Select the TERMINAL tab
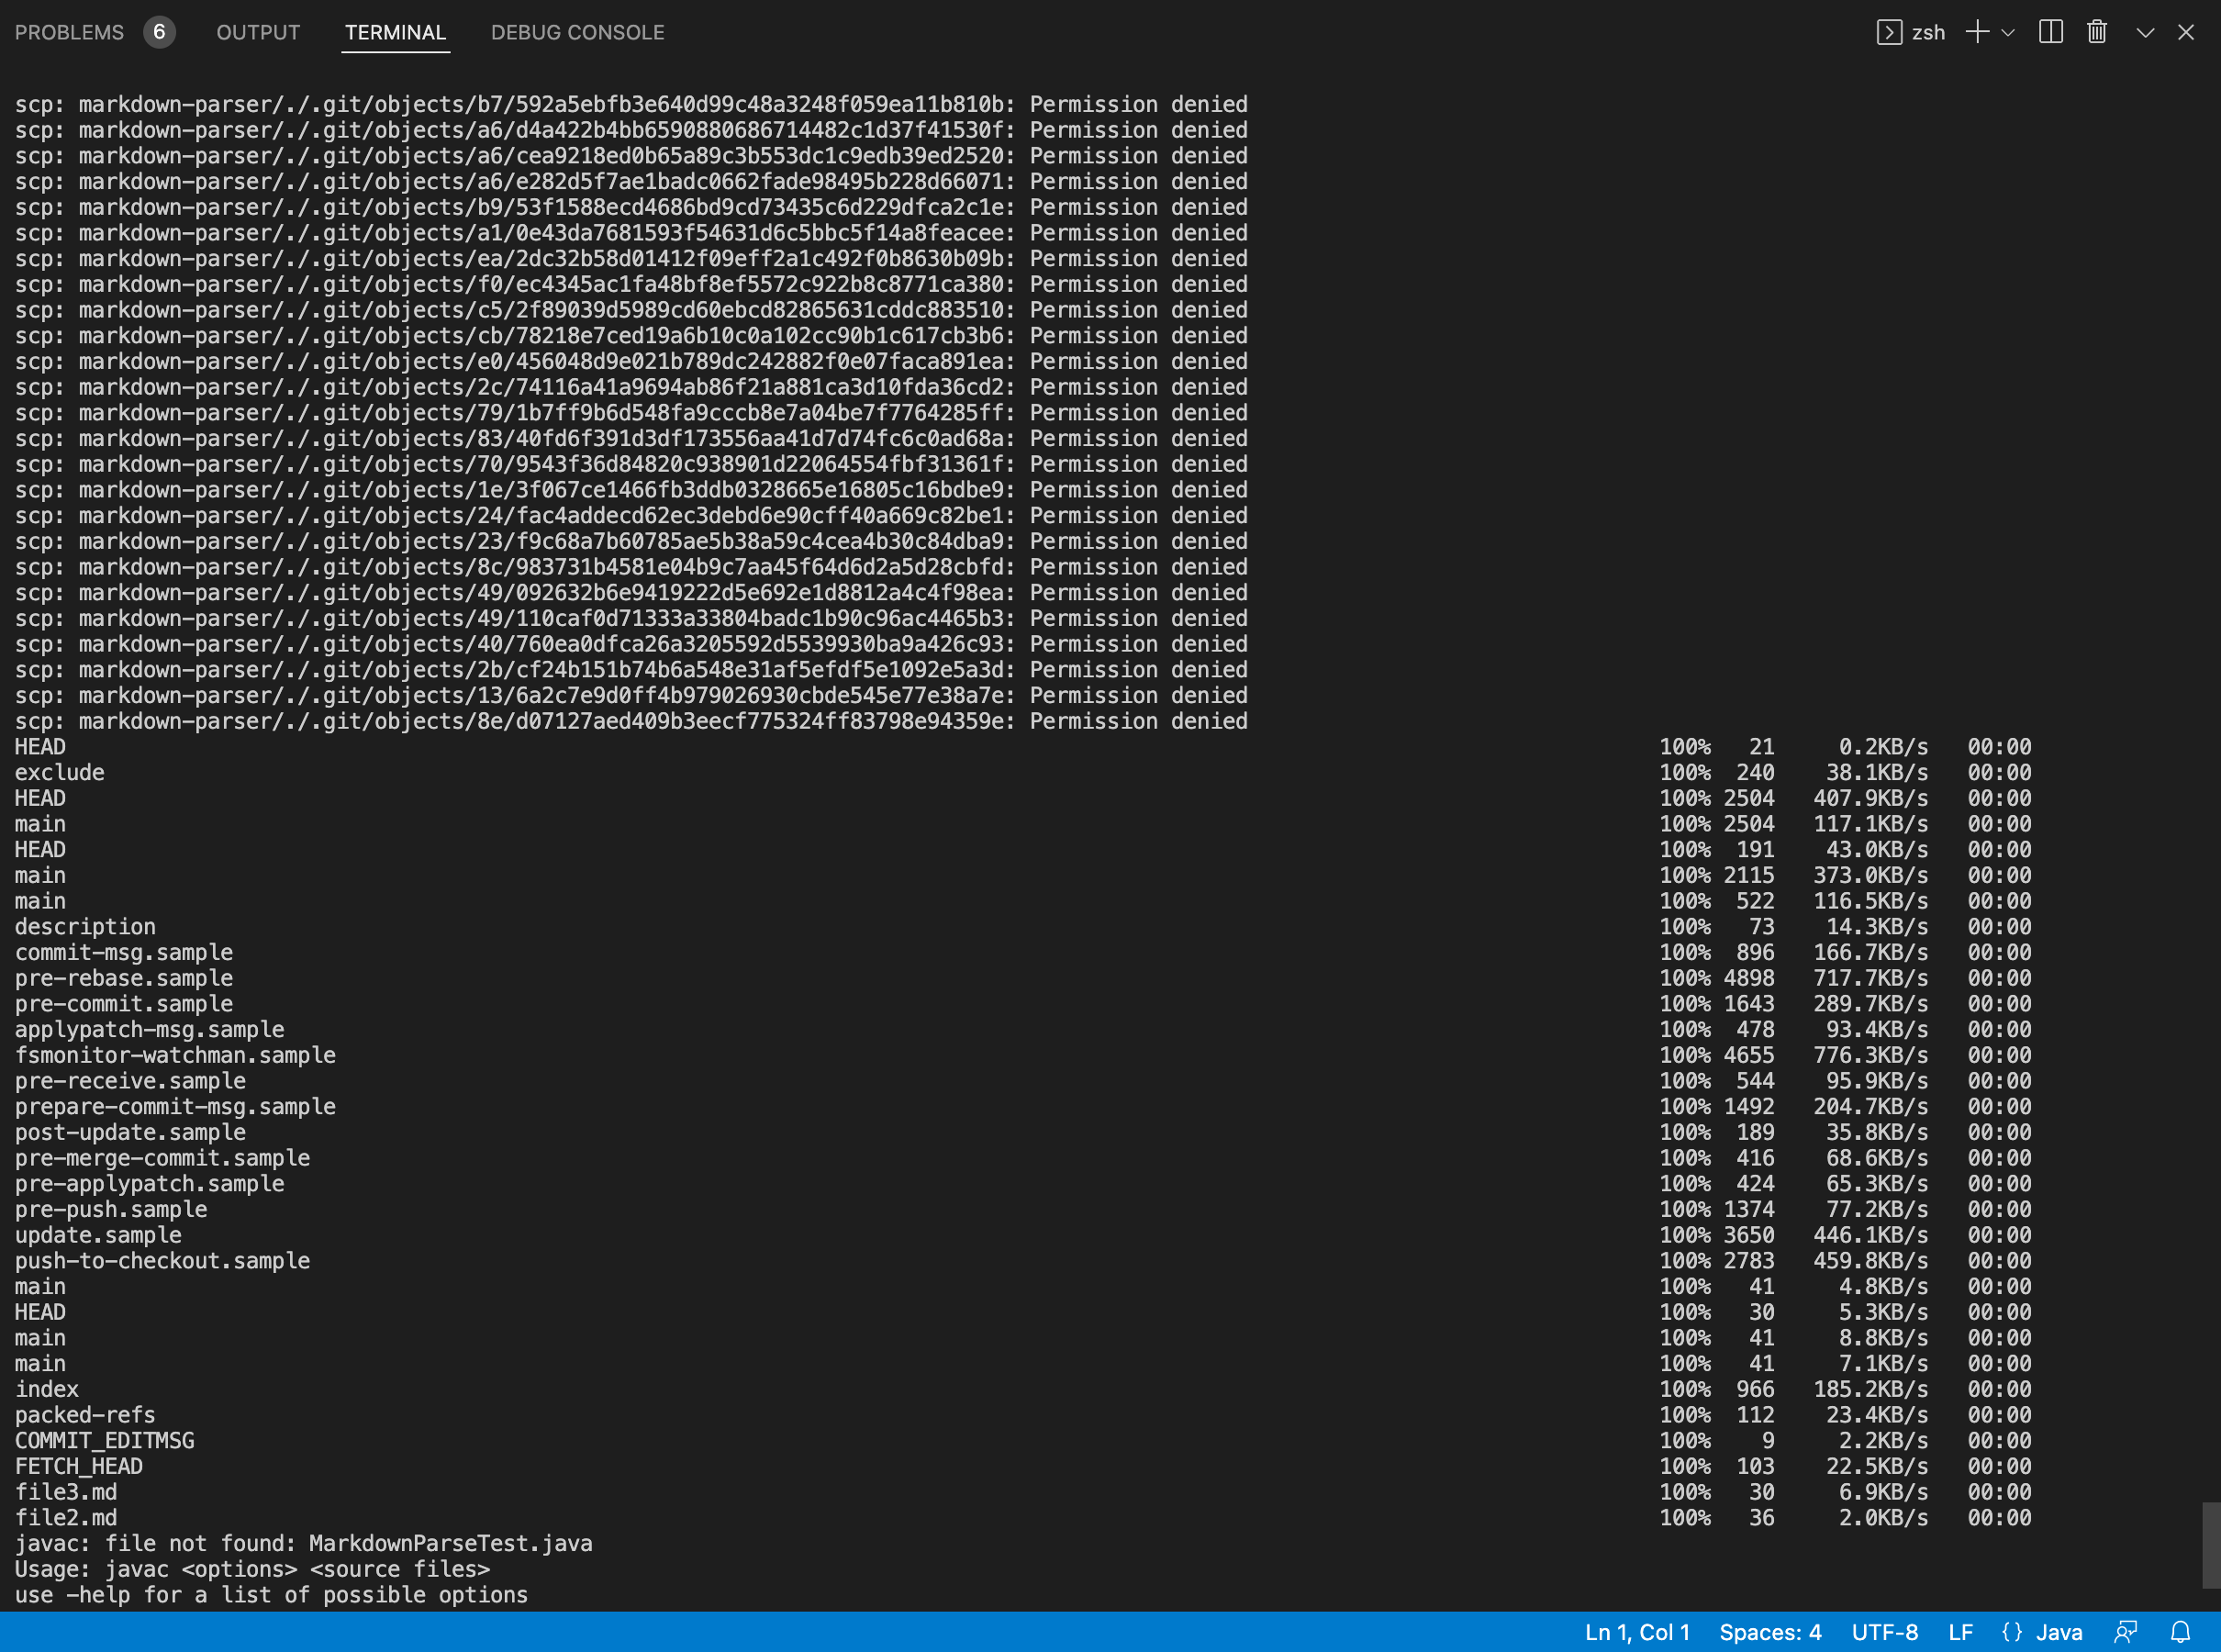Screen dimensions: 2221x1652 [395, 32]
